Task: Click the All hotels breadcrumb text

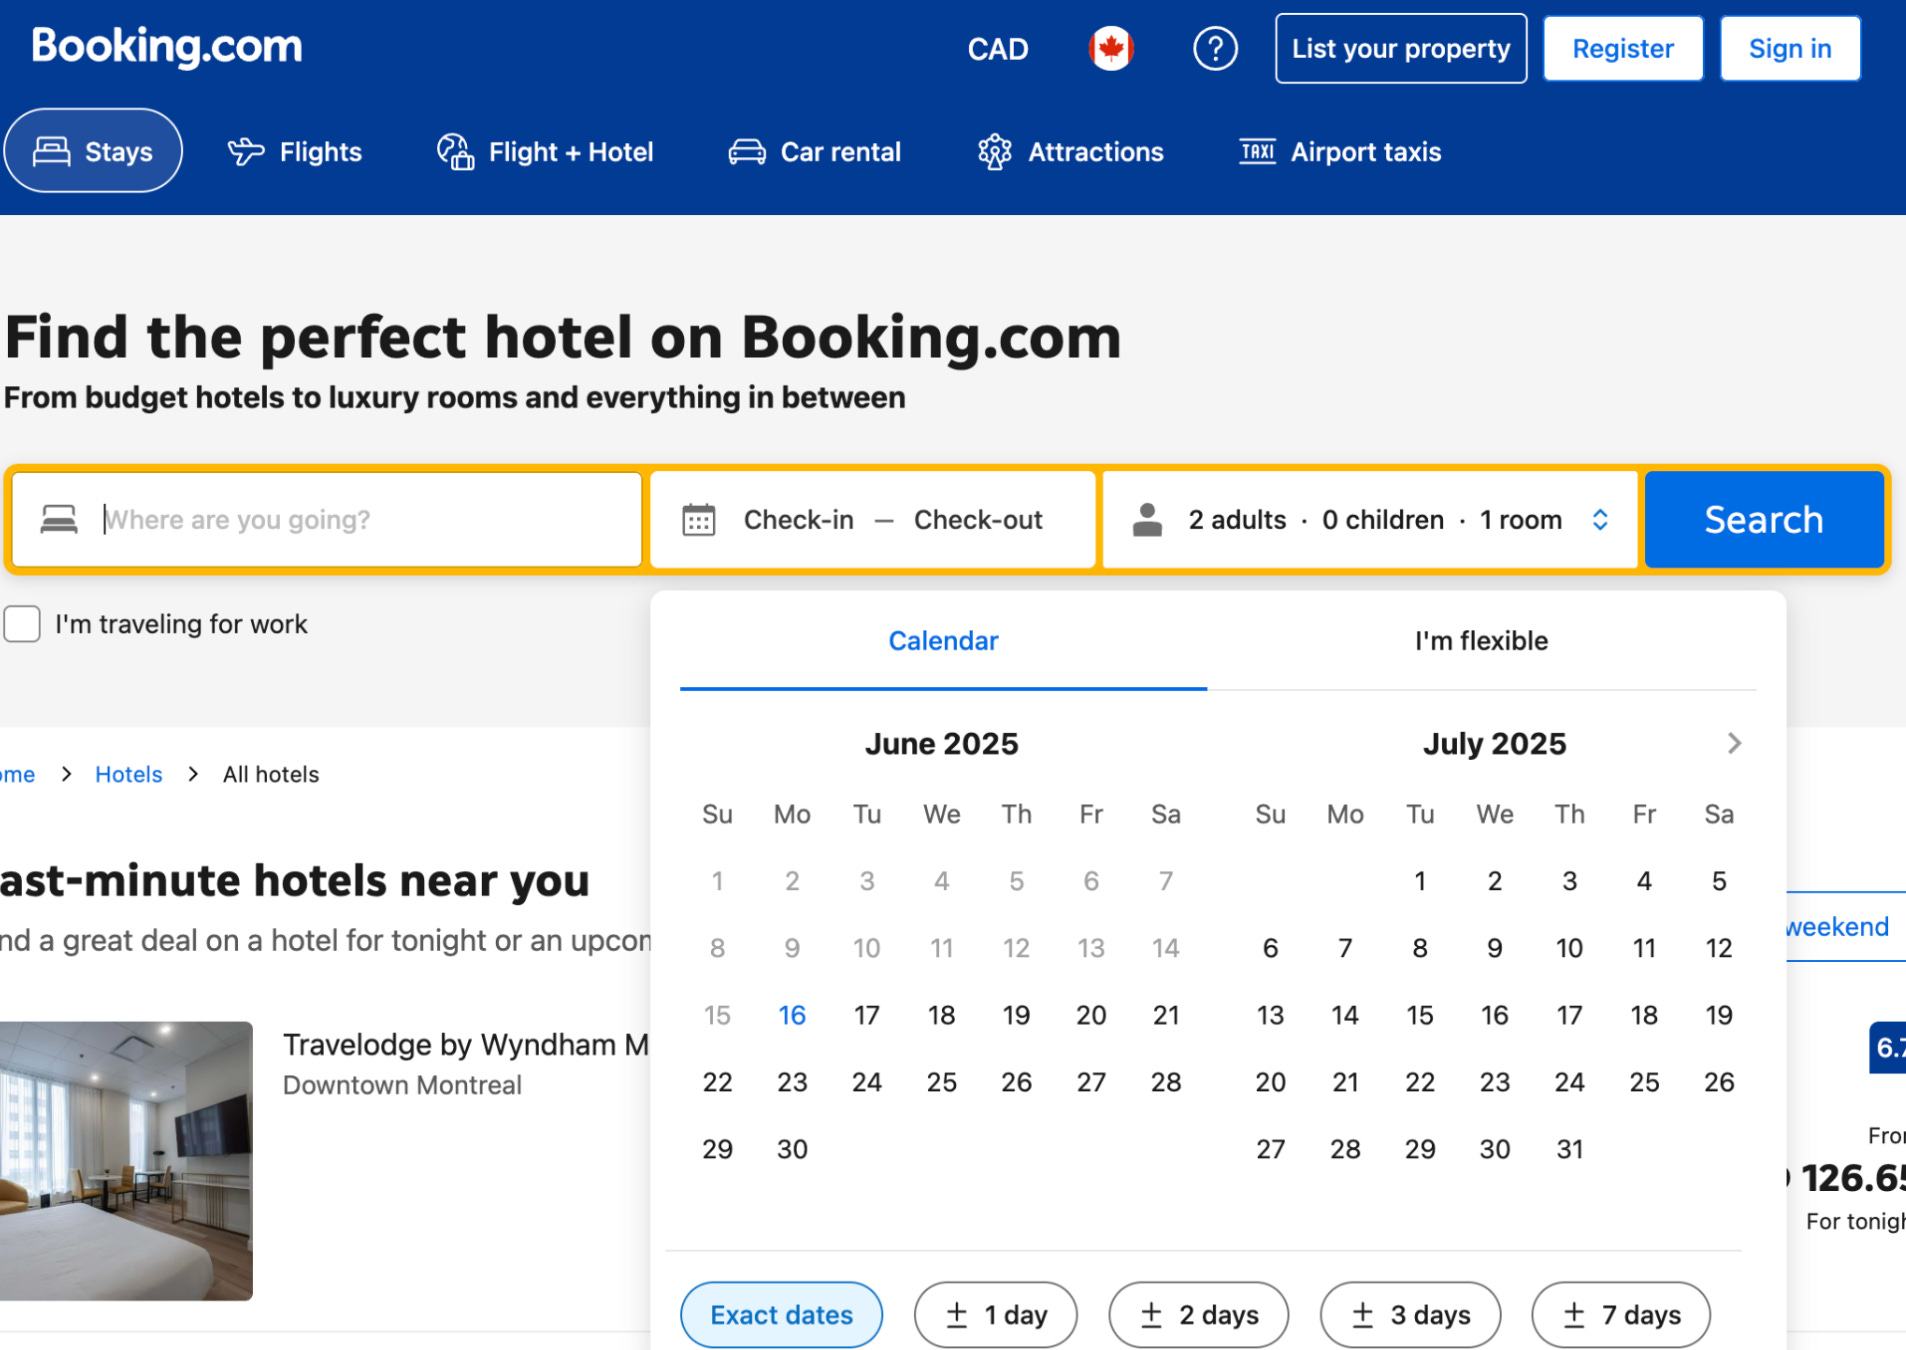Action: click(x=271, y=774)
